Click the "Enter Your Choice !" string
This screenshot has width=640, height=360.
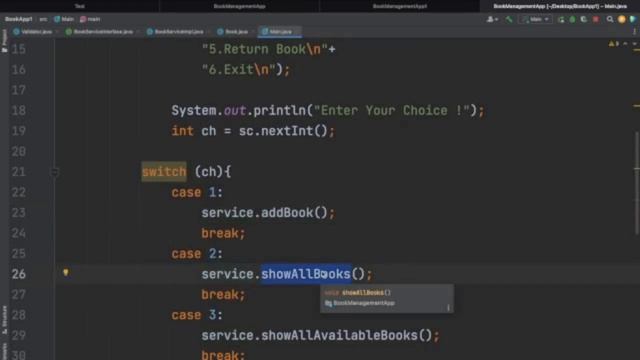[x=391, y=111]
